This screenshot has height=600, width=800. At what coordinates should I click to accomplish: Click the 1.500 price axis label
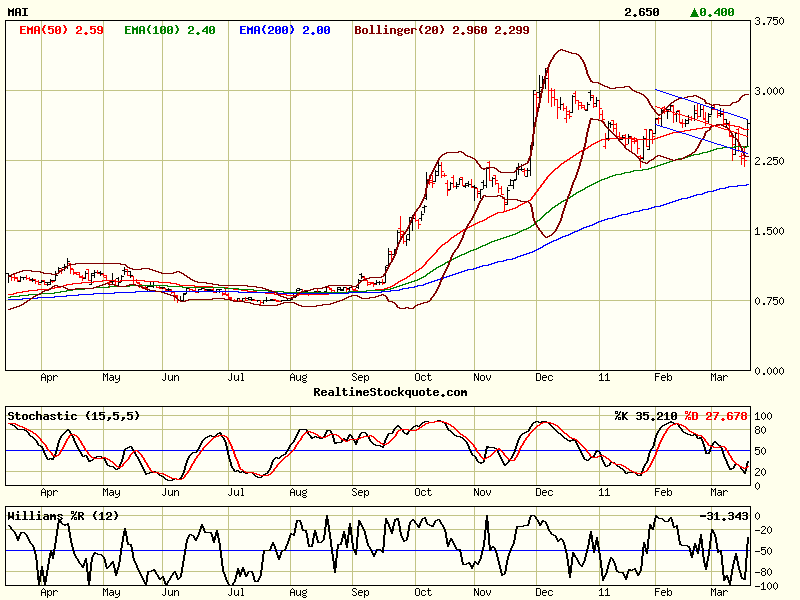point(769,231)
